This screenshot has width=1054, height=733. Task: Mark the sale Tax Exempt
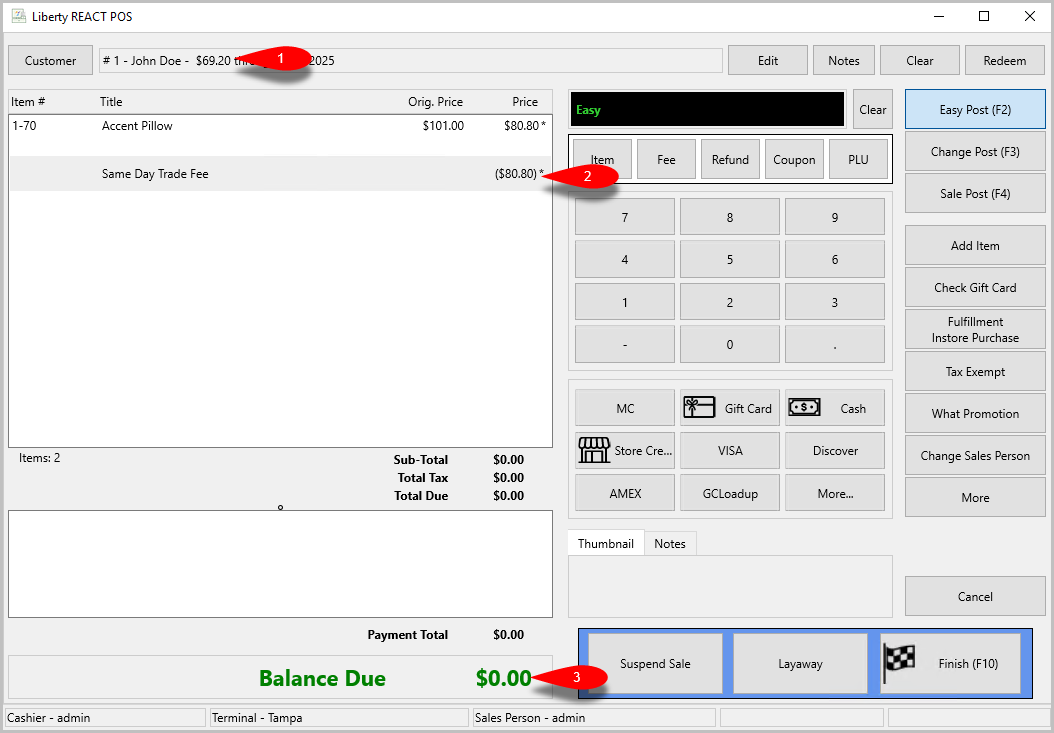(975, 372)
